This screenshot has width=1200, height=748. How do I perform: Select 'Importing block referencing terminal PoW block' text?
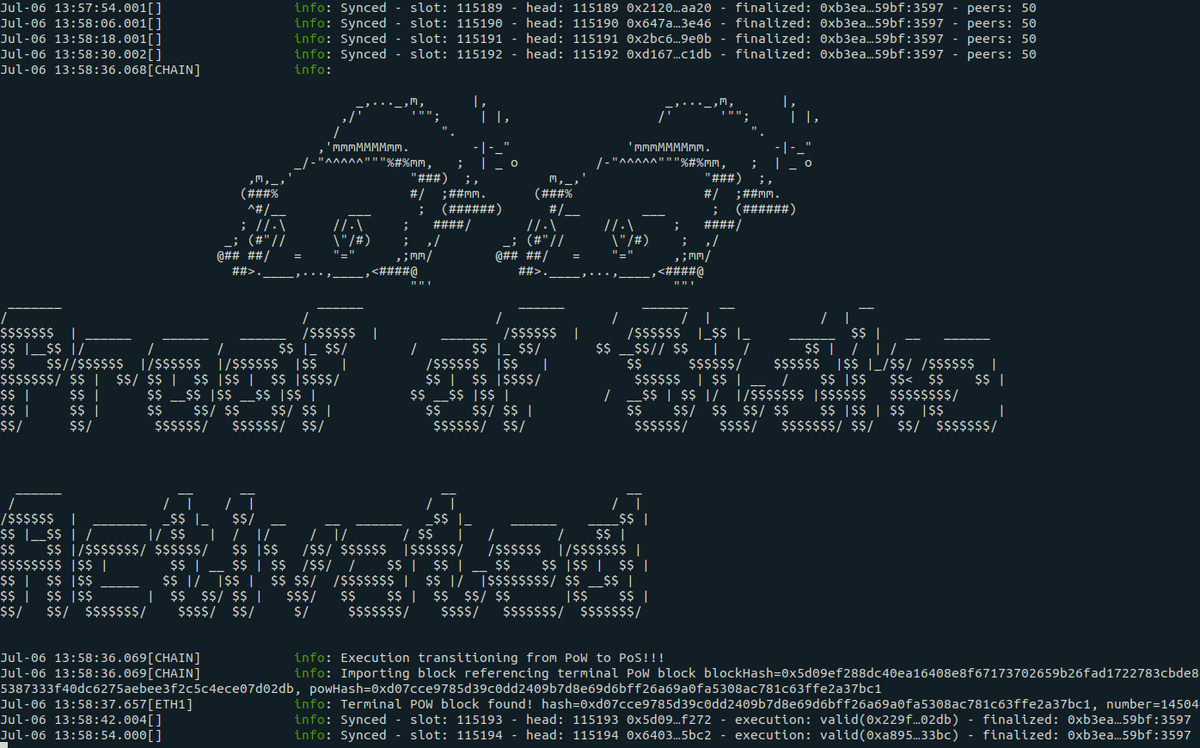(x=519, y=674)
